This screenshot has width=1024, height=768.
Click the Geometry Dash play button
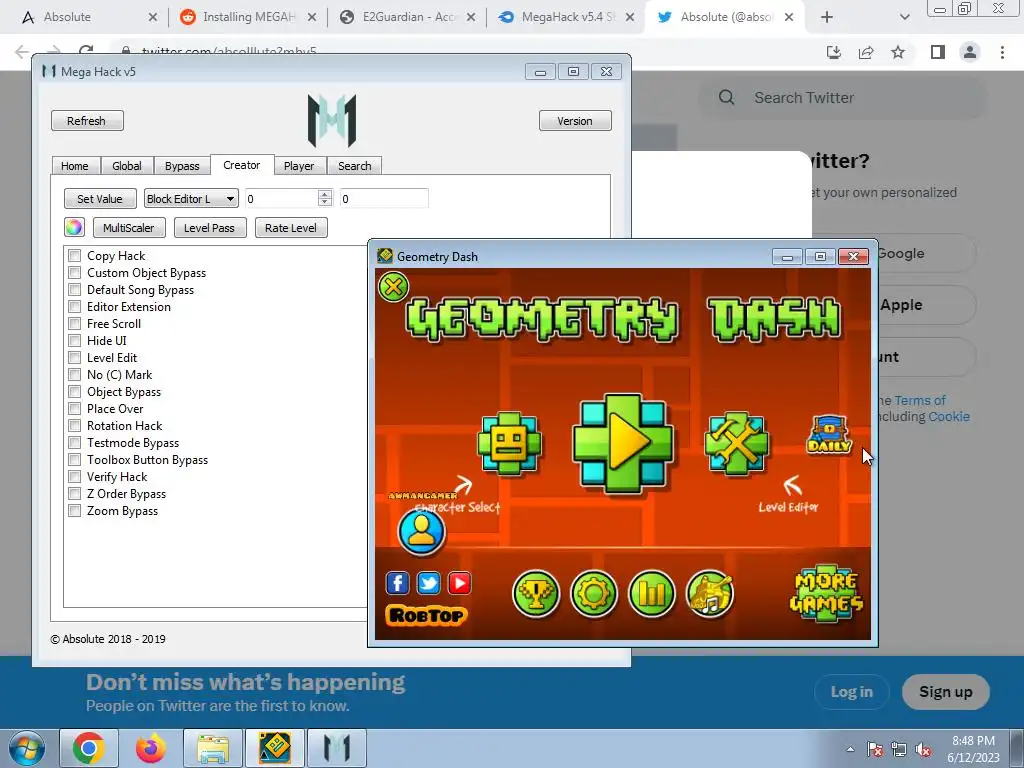click(622, 443)
